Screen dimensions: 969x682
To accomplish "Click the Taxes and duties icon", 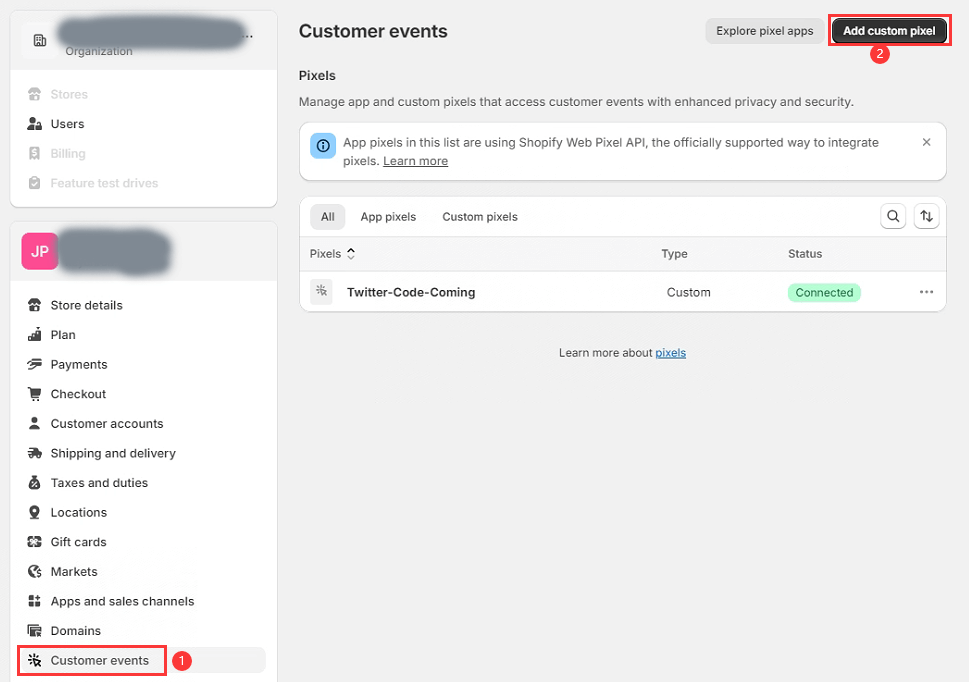I will click(35, 482).
